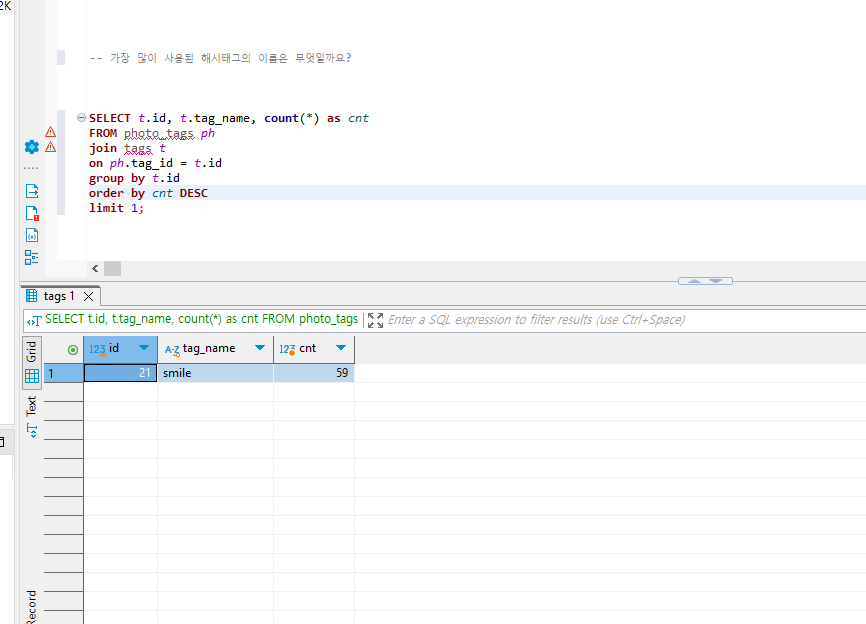Toggle the Record panel vertical tab
Screen dimensions: 866x624
pyautogui.click(x=31, y=607)
